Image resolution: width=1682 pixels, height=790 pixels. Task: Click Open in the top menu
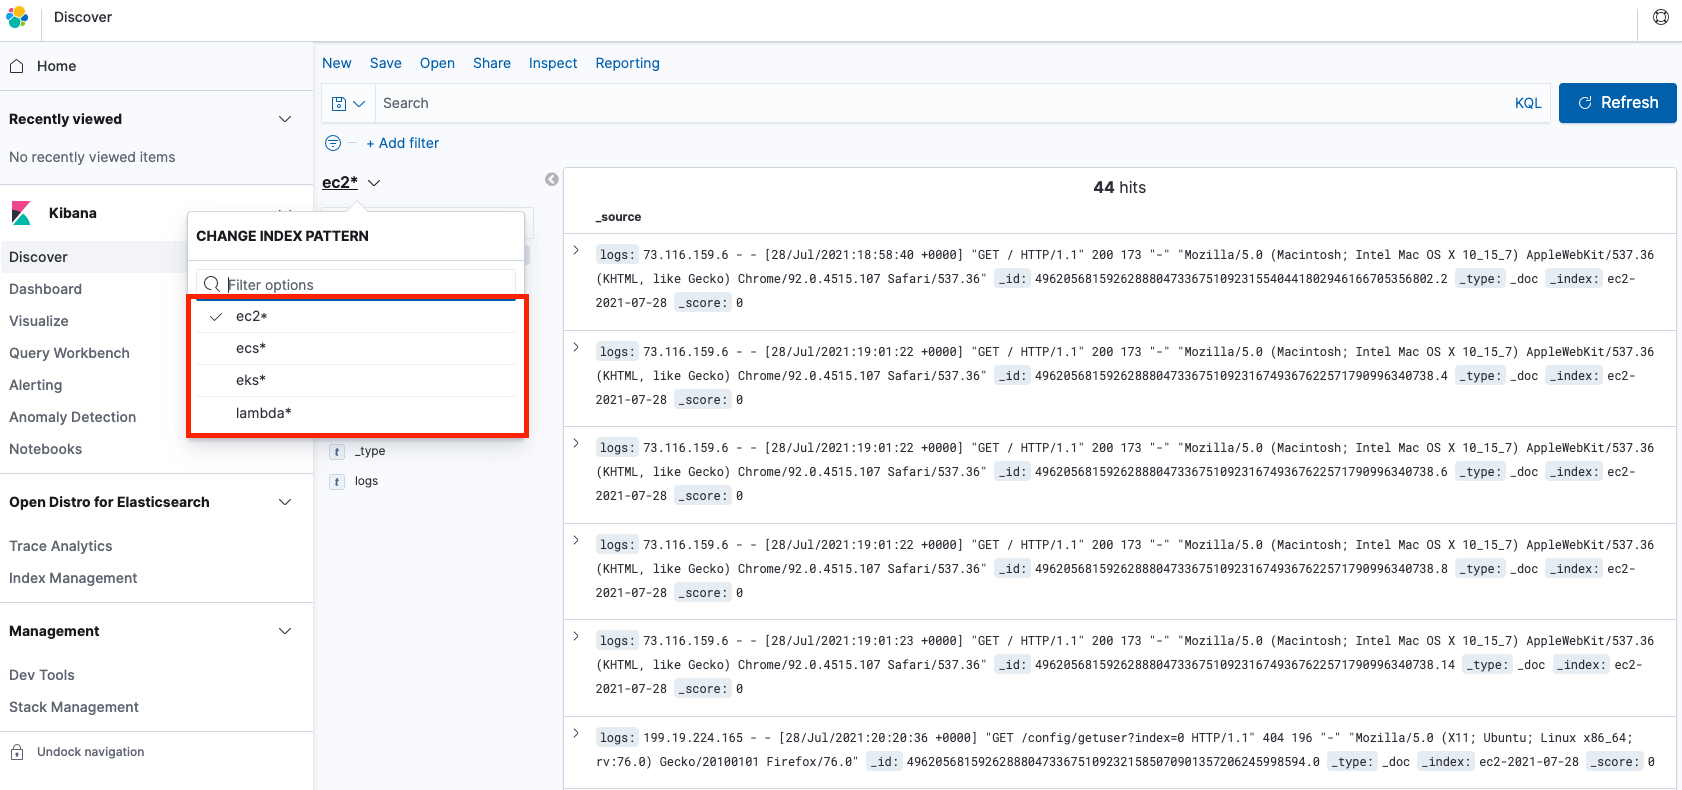pyautogui.click(x=437, y=63)
